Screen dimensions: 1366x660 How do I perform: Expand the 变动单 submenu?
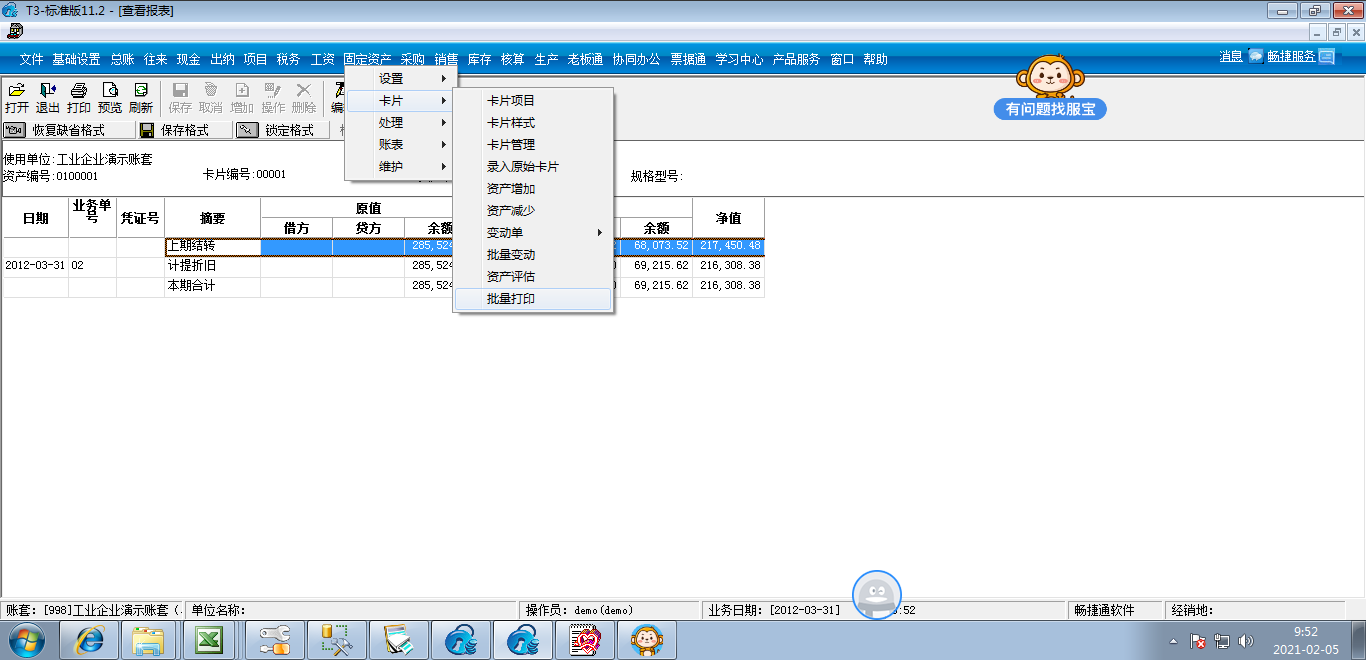click(533, 233)
